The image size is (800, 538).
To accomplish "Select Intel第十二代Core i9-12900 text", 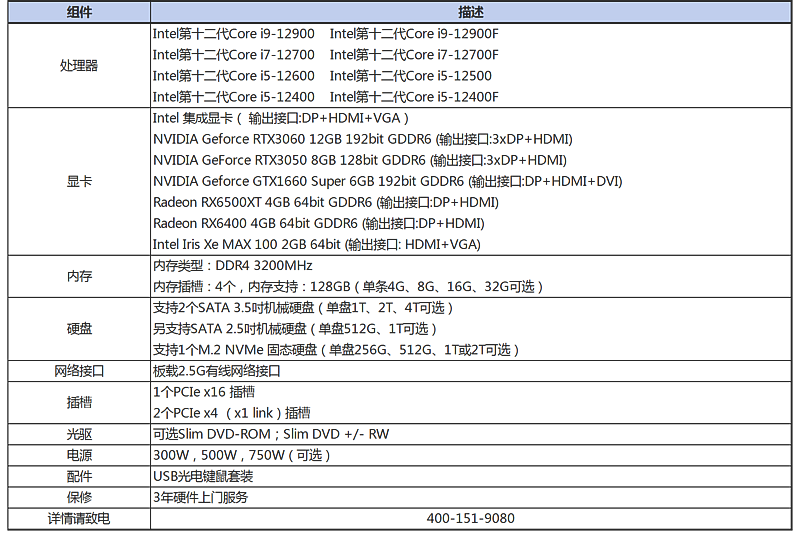I will (234, 34).
